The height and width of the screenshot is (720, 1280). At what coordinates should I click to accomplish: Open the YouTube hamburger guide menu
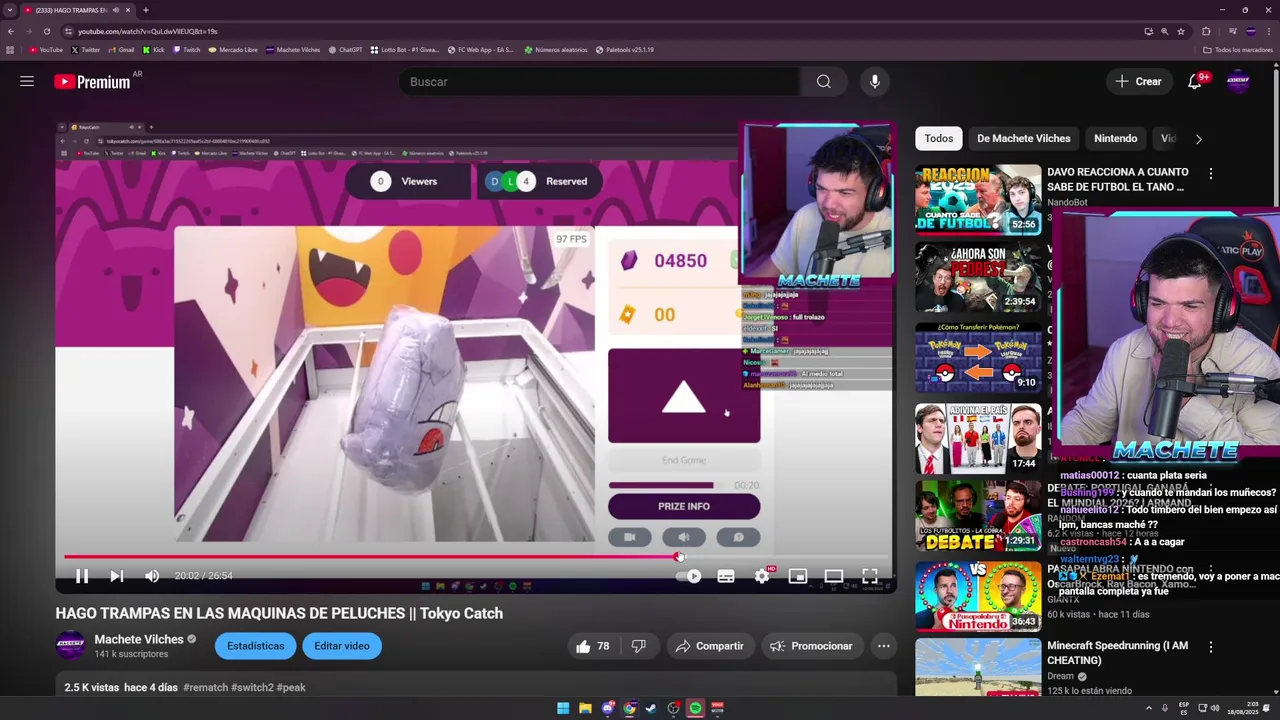pos(27,81)
